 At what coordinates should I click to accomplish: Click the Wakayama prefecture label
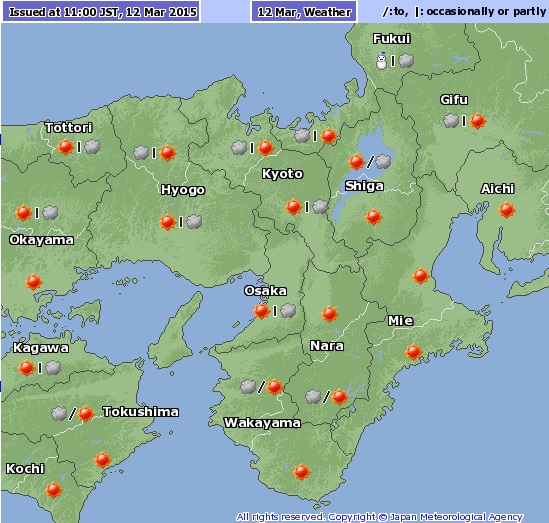262,423
